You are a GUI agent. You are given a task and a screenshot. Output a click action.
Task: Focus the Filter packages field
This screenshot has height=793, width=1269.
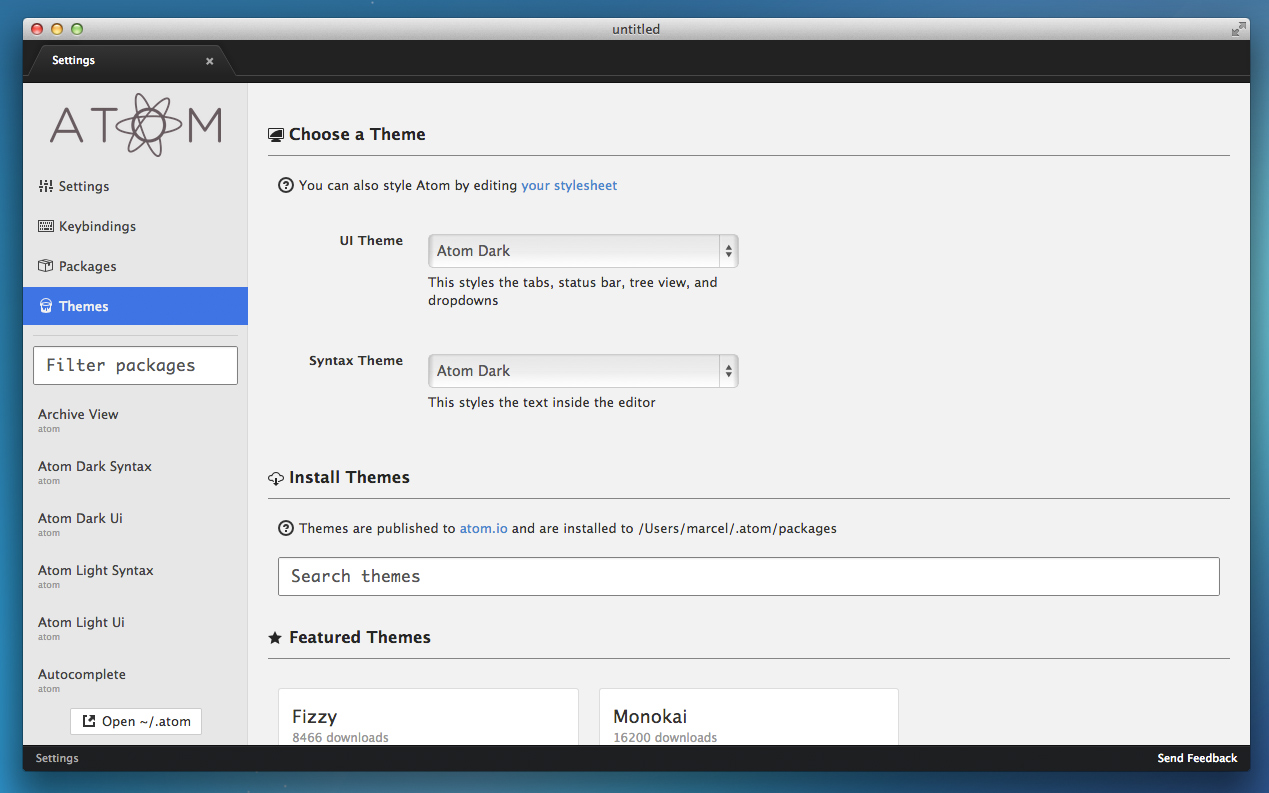click(136, 365)
